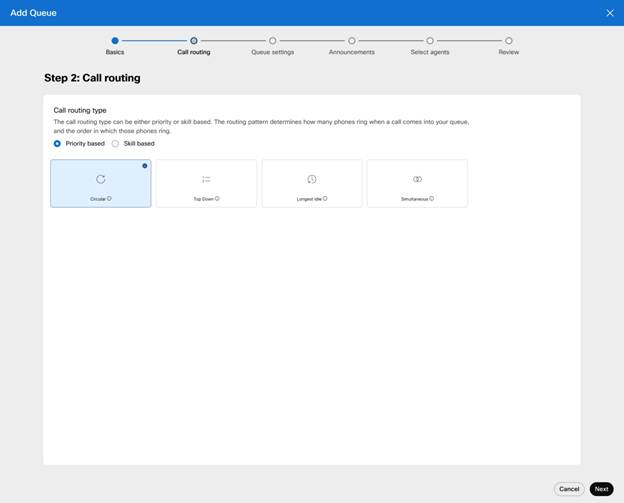This screenshot has height=503, width=624.
Task: Click the 'Call routing type' section label
Action: (80, 110)
